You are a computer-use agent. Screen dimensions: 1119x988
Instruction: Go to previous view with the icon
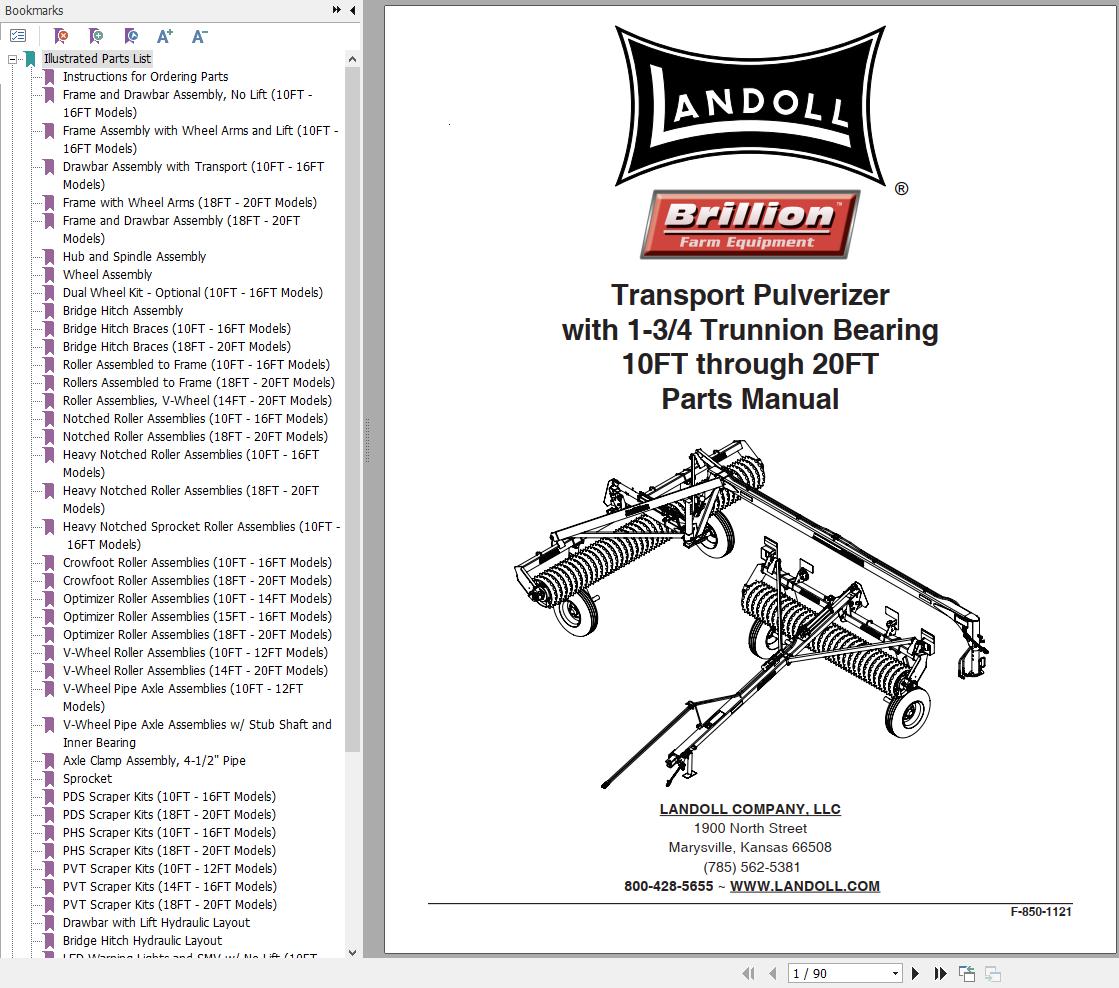click(966, 972)
